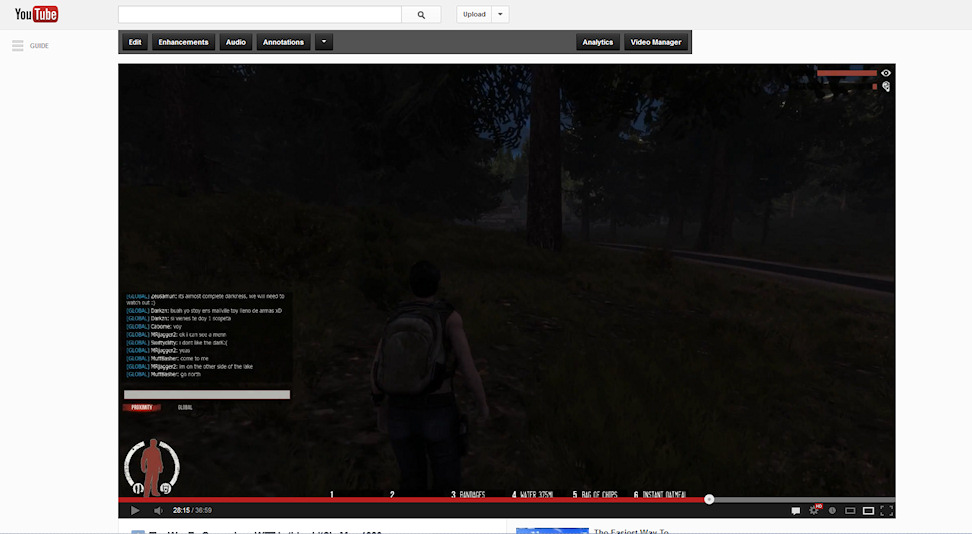Expand the dropdown next to Annotations

(324, 42)
